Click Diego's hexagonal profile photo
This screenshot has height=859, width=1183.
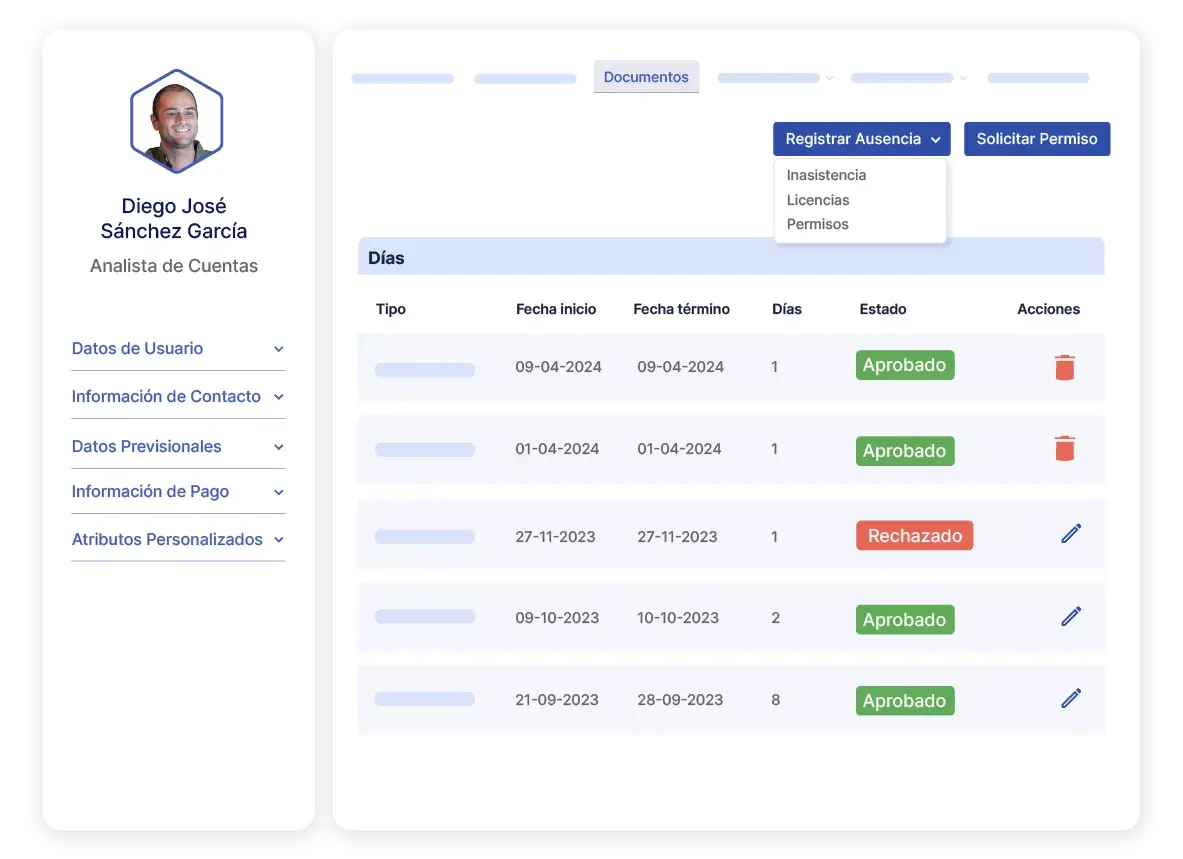coord(176,119)
